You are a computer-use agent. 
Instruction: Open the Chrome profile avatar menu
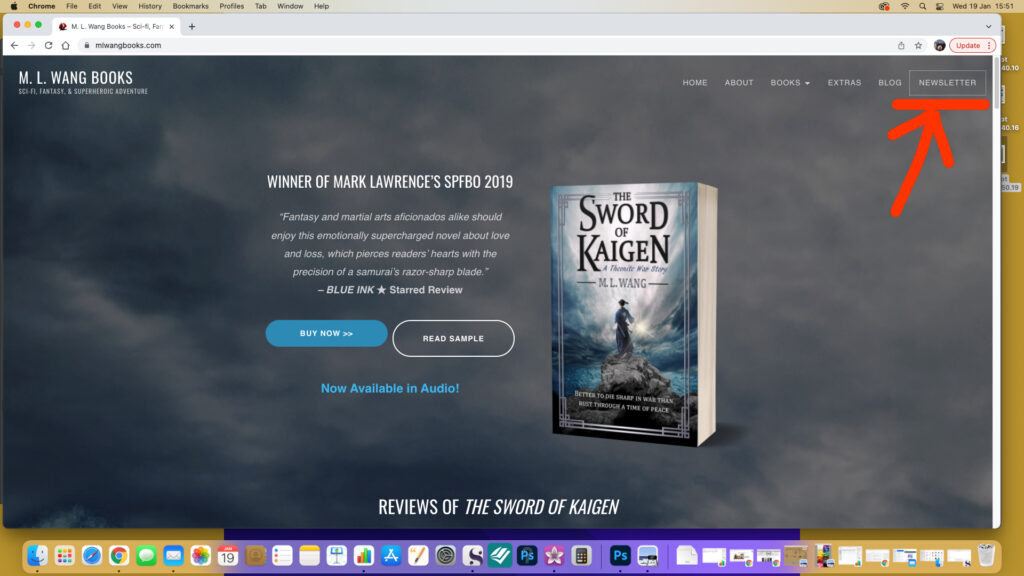coord(940,45)
